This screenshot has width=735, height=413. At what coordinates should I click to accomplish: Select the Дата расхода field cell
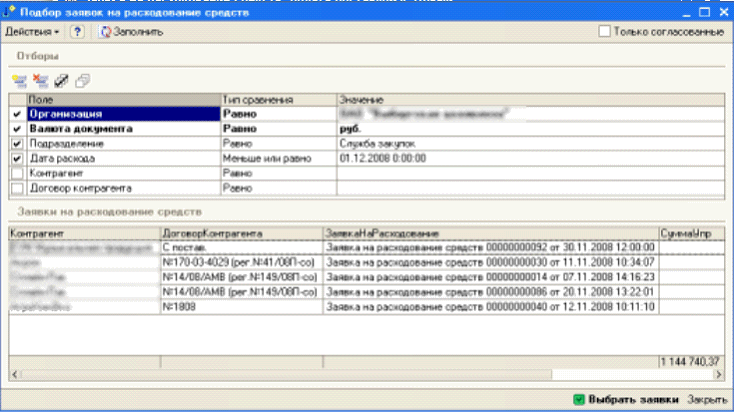(124, 158)
